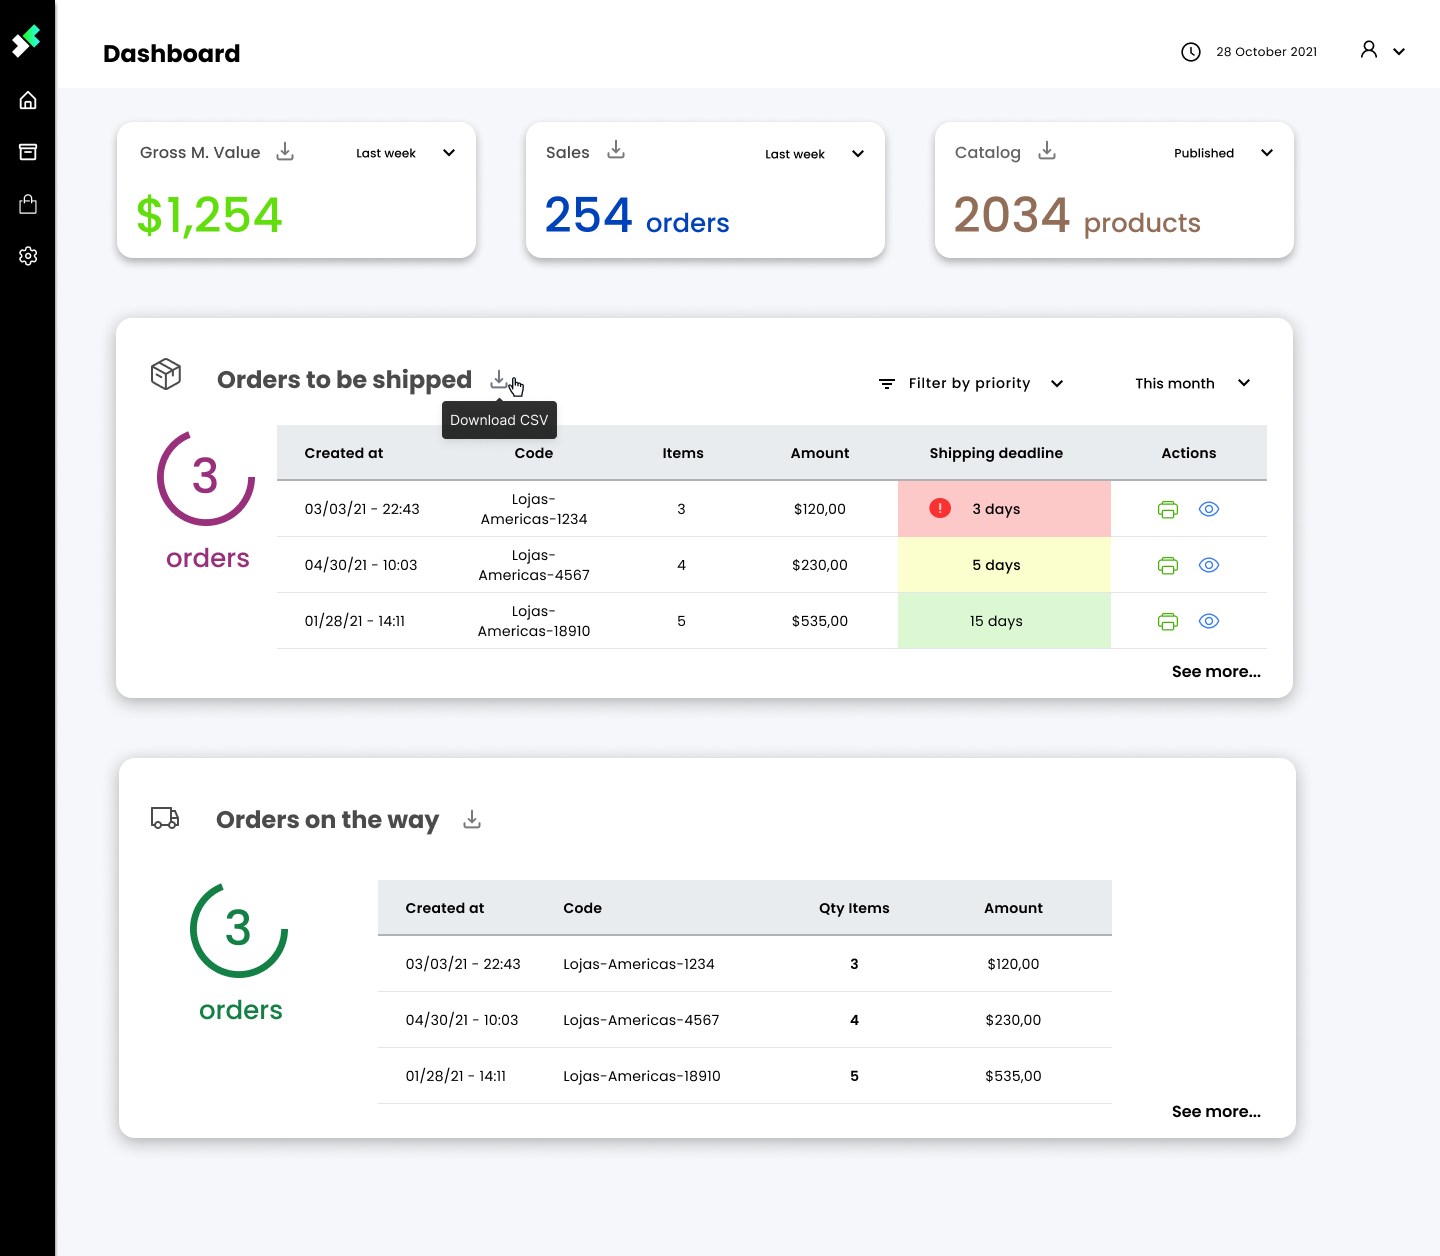Open the home page from sidebar
The height and width of the screenshot is (1256, 1440).
pos(28,100)
